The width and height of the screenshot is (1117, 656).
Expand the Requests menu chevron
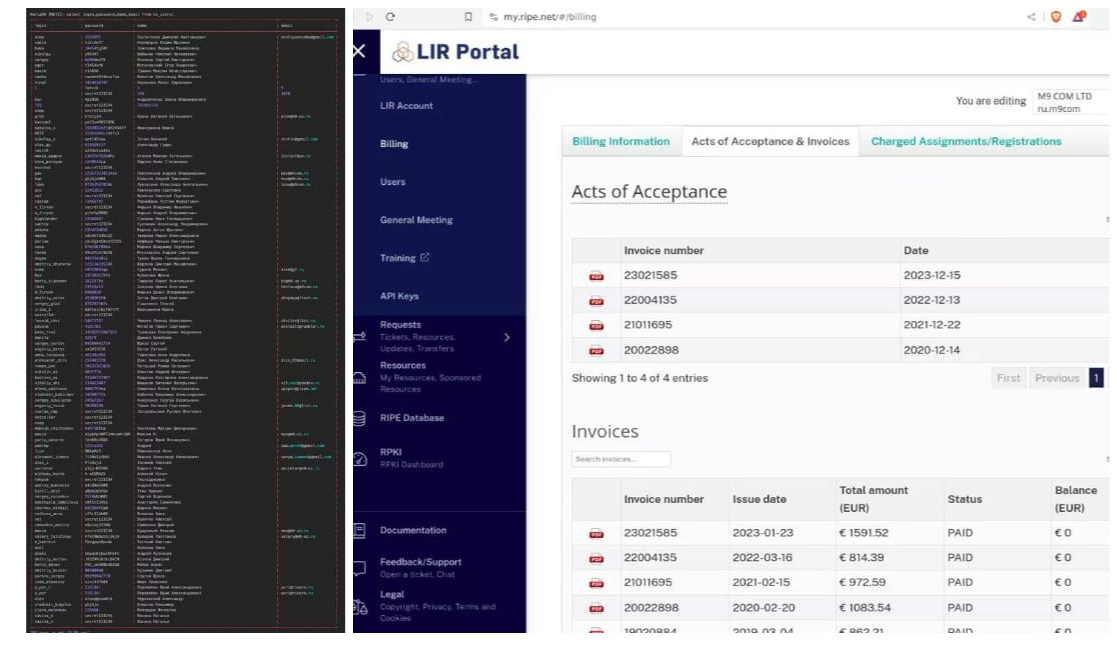(507, 337)
